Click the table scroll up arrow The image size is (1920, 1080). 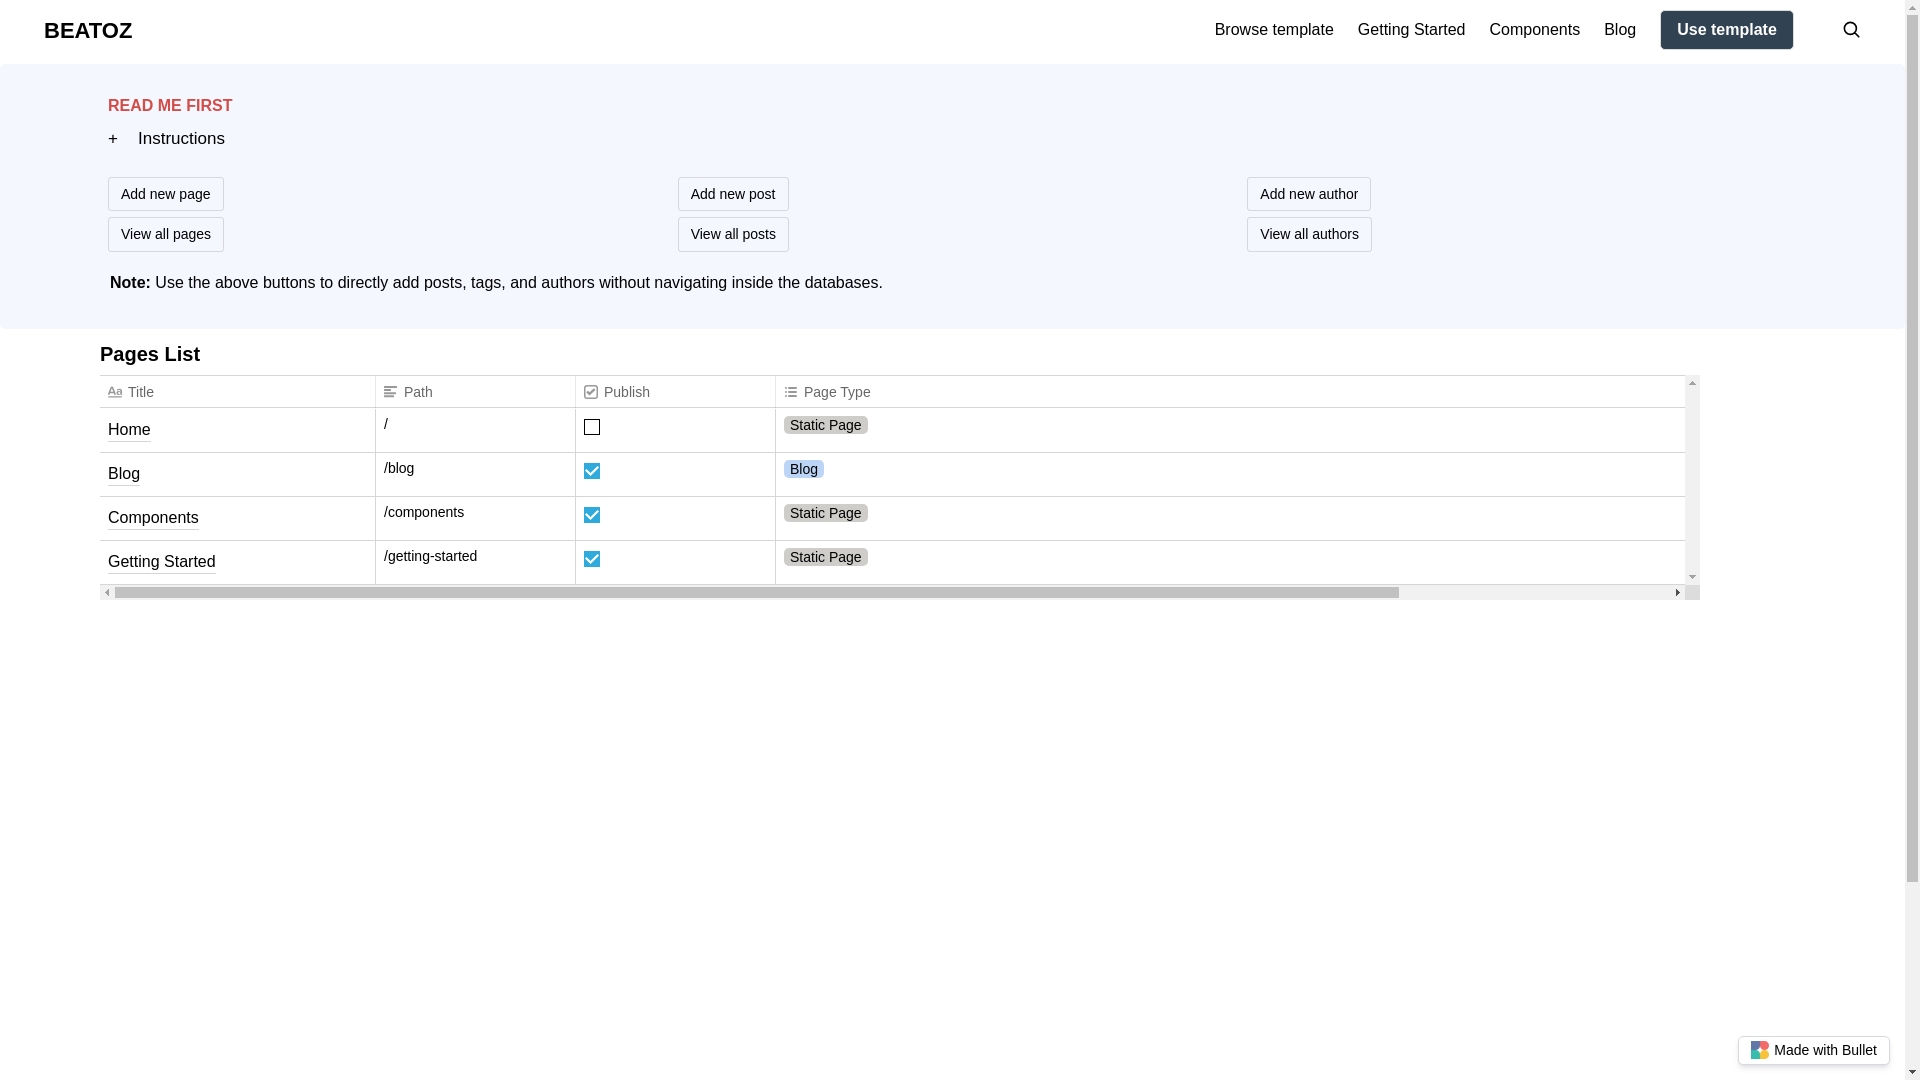[1692, 384]
